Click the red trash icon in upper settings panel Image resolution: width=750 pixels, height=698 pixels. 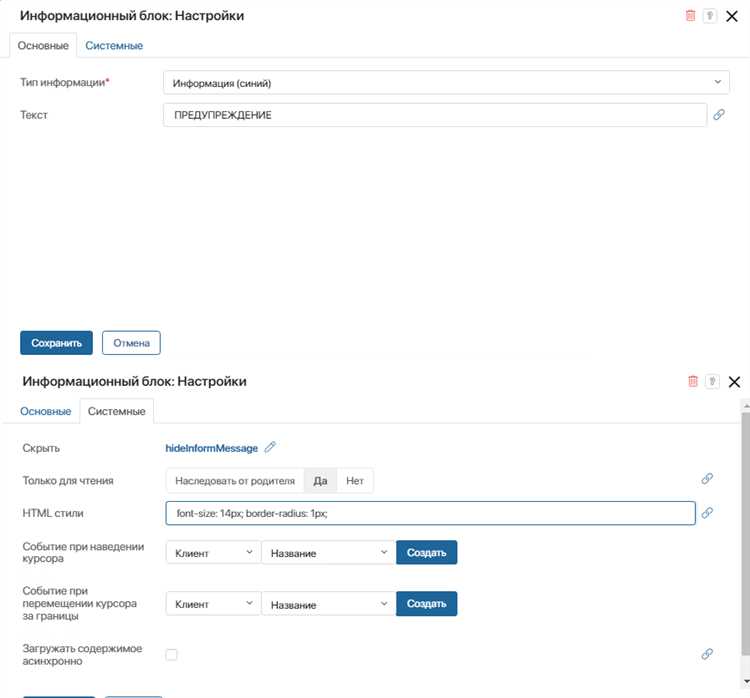(690, 16)
